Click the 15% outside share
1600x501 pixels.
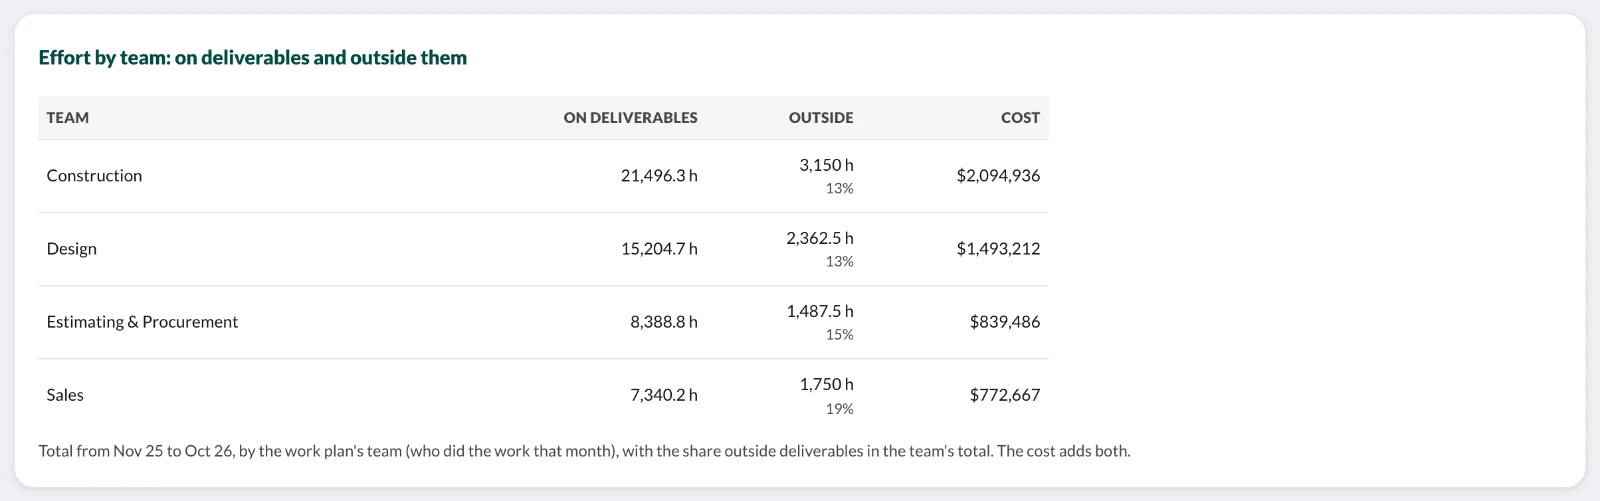840,335
